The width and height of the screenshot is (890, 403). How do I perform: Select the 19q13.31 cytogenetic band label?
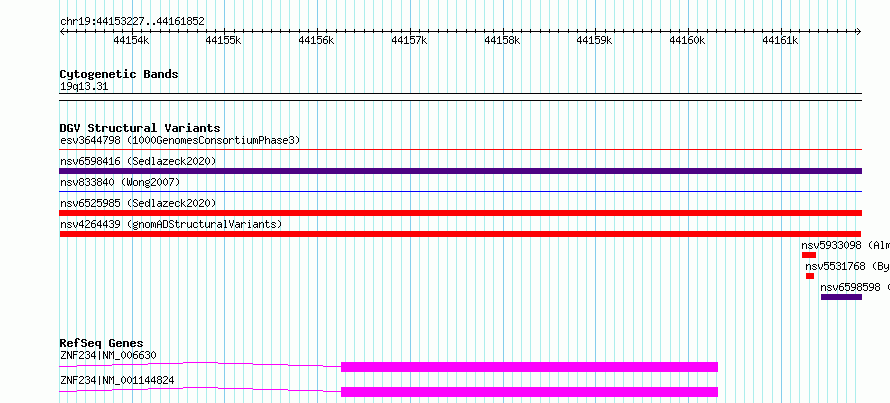83,87
